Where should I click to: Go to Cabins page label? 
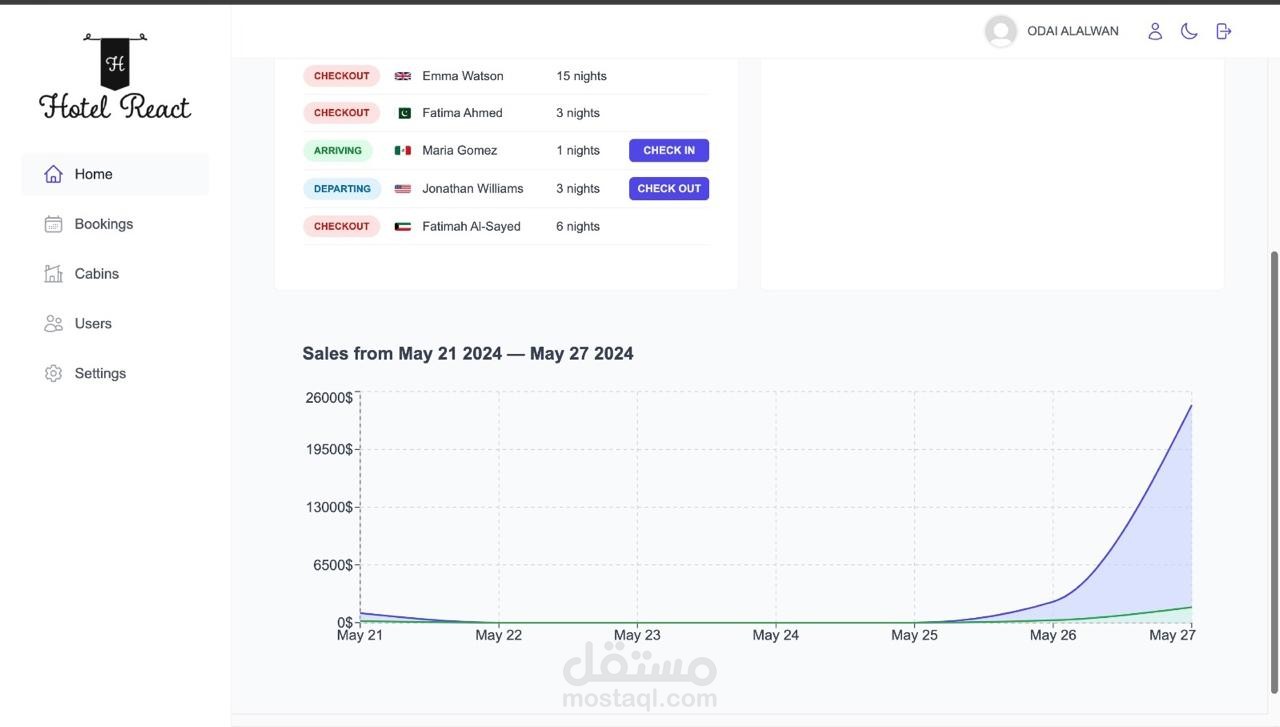point(97,274)
